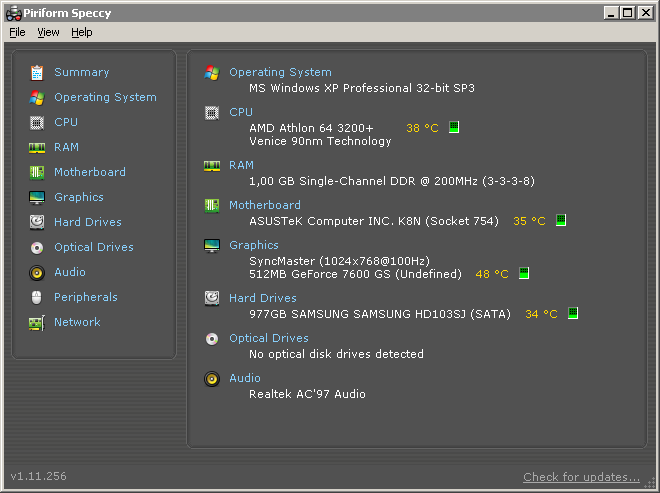Open the Help menu
Image resolution: width=660 pixels, height=493 pixels.
pos(82,32)
